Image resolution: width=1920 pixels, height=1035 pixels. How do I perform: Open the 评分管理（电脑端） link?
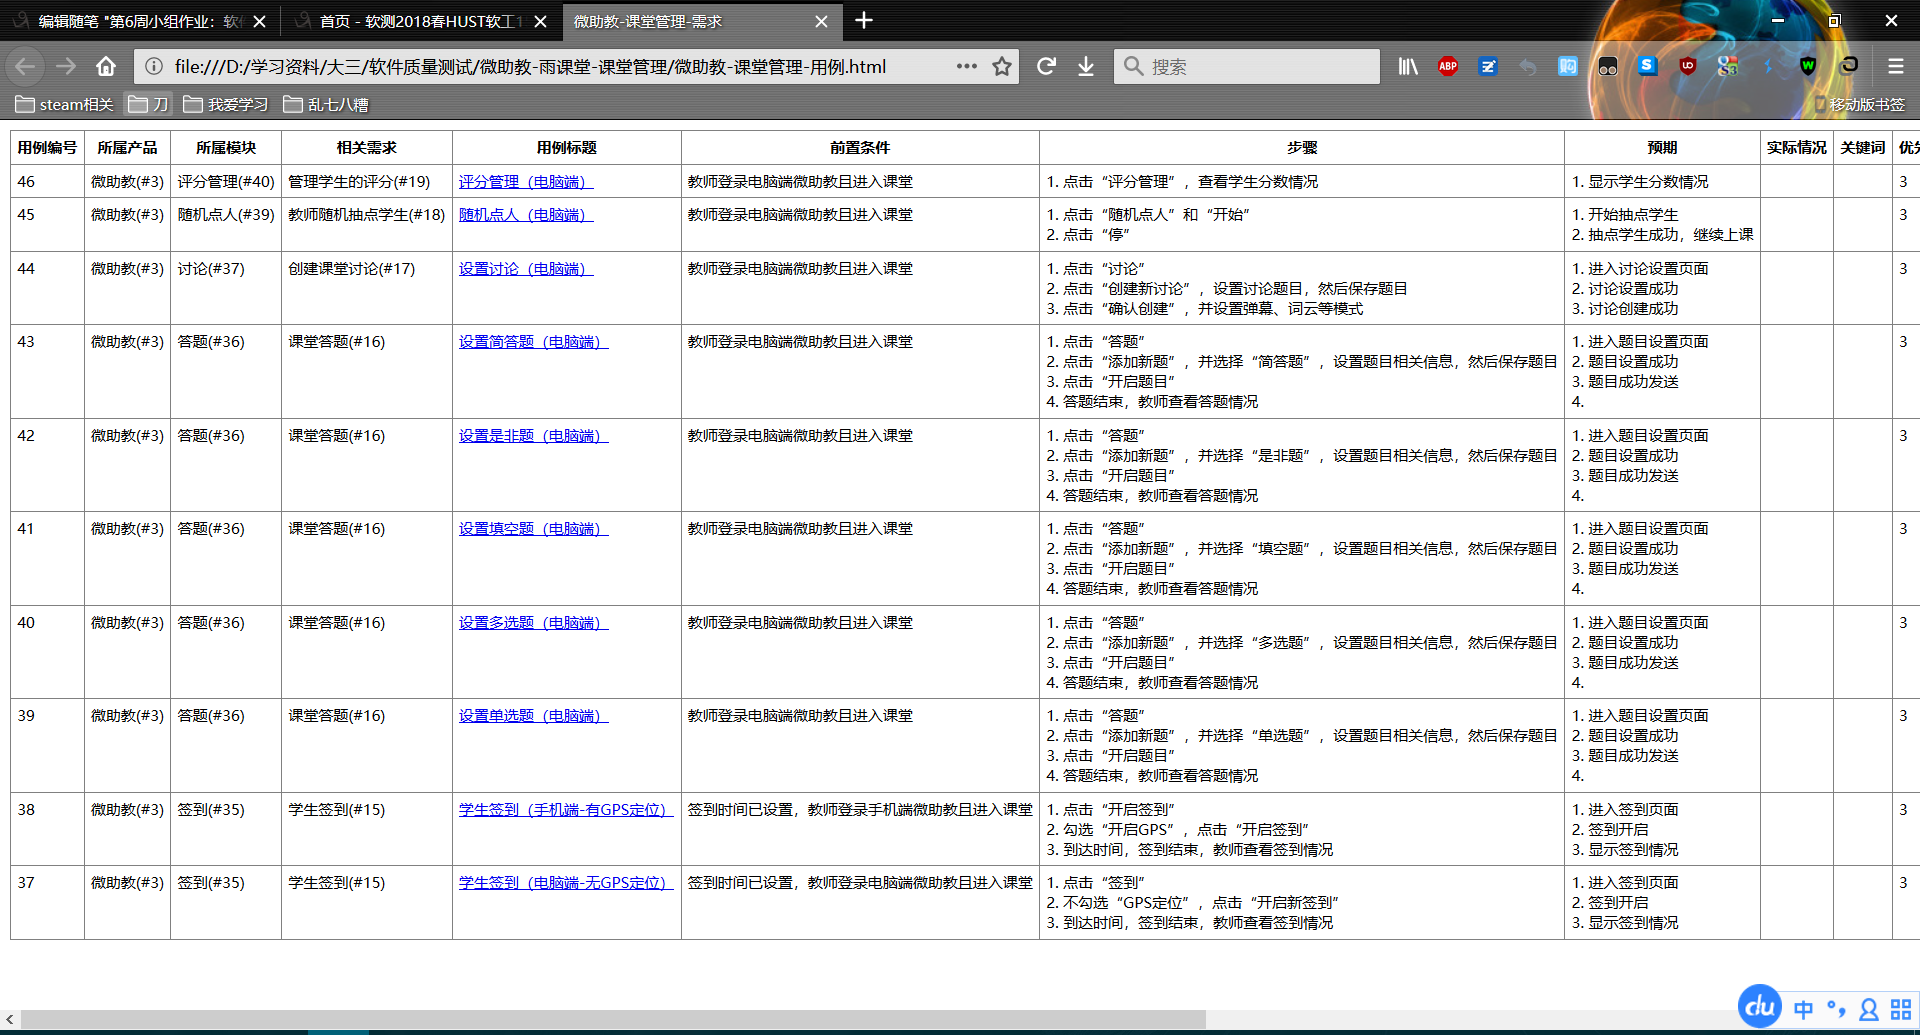[x=526, y=181]
